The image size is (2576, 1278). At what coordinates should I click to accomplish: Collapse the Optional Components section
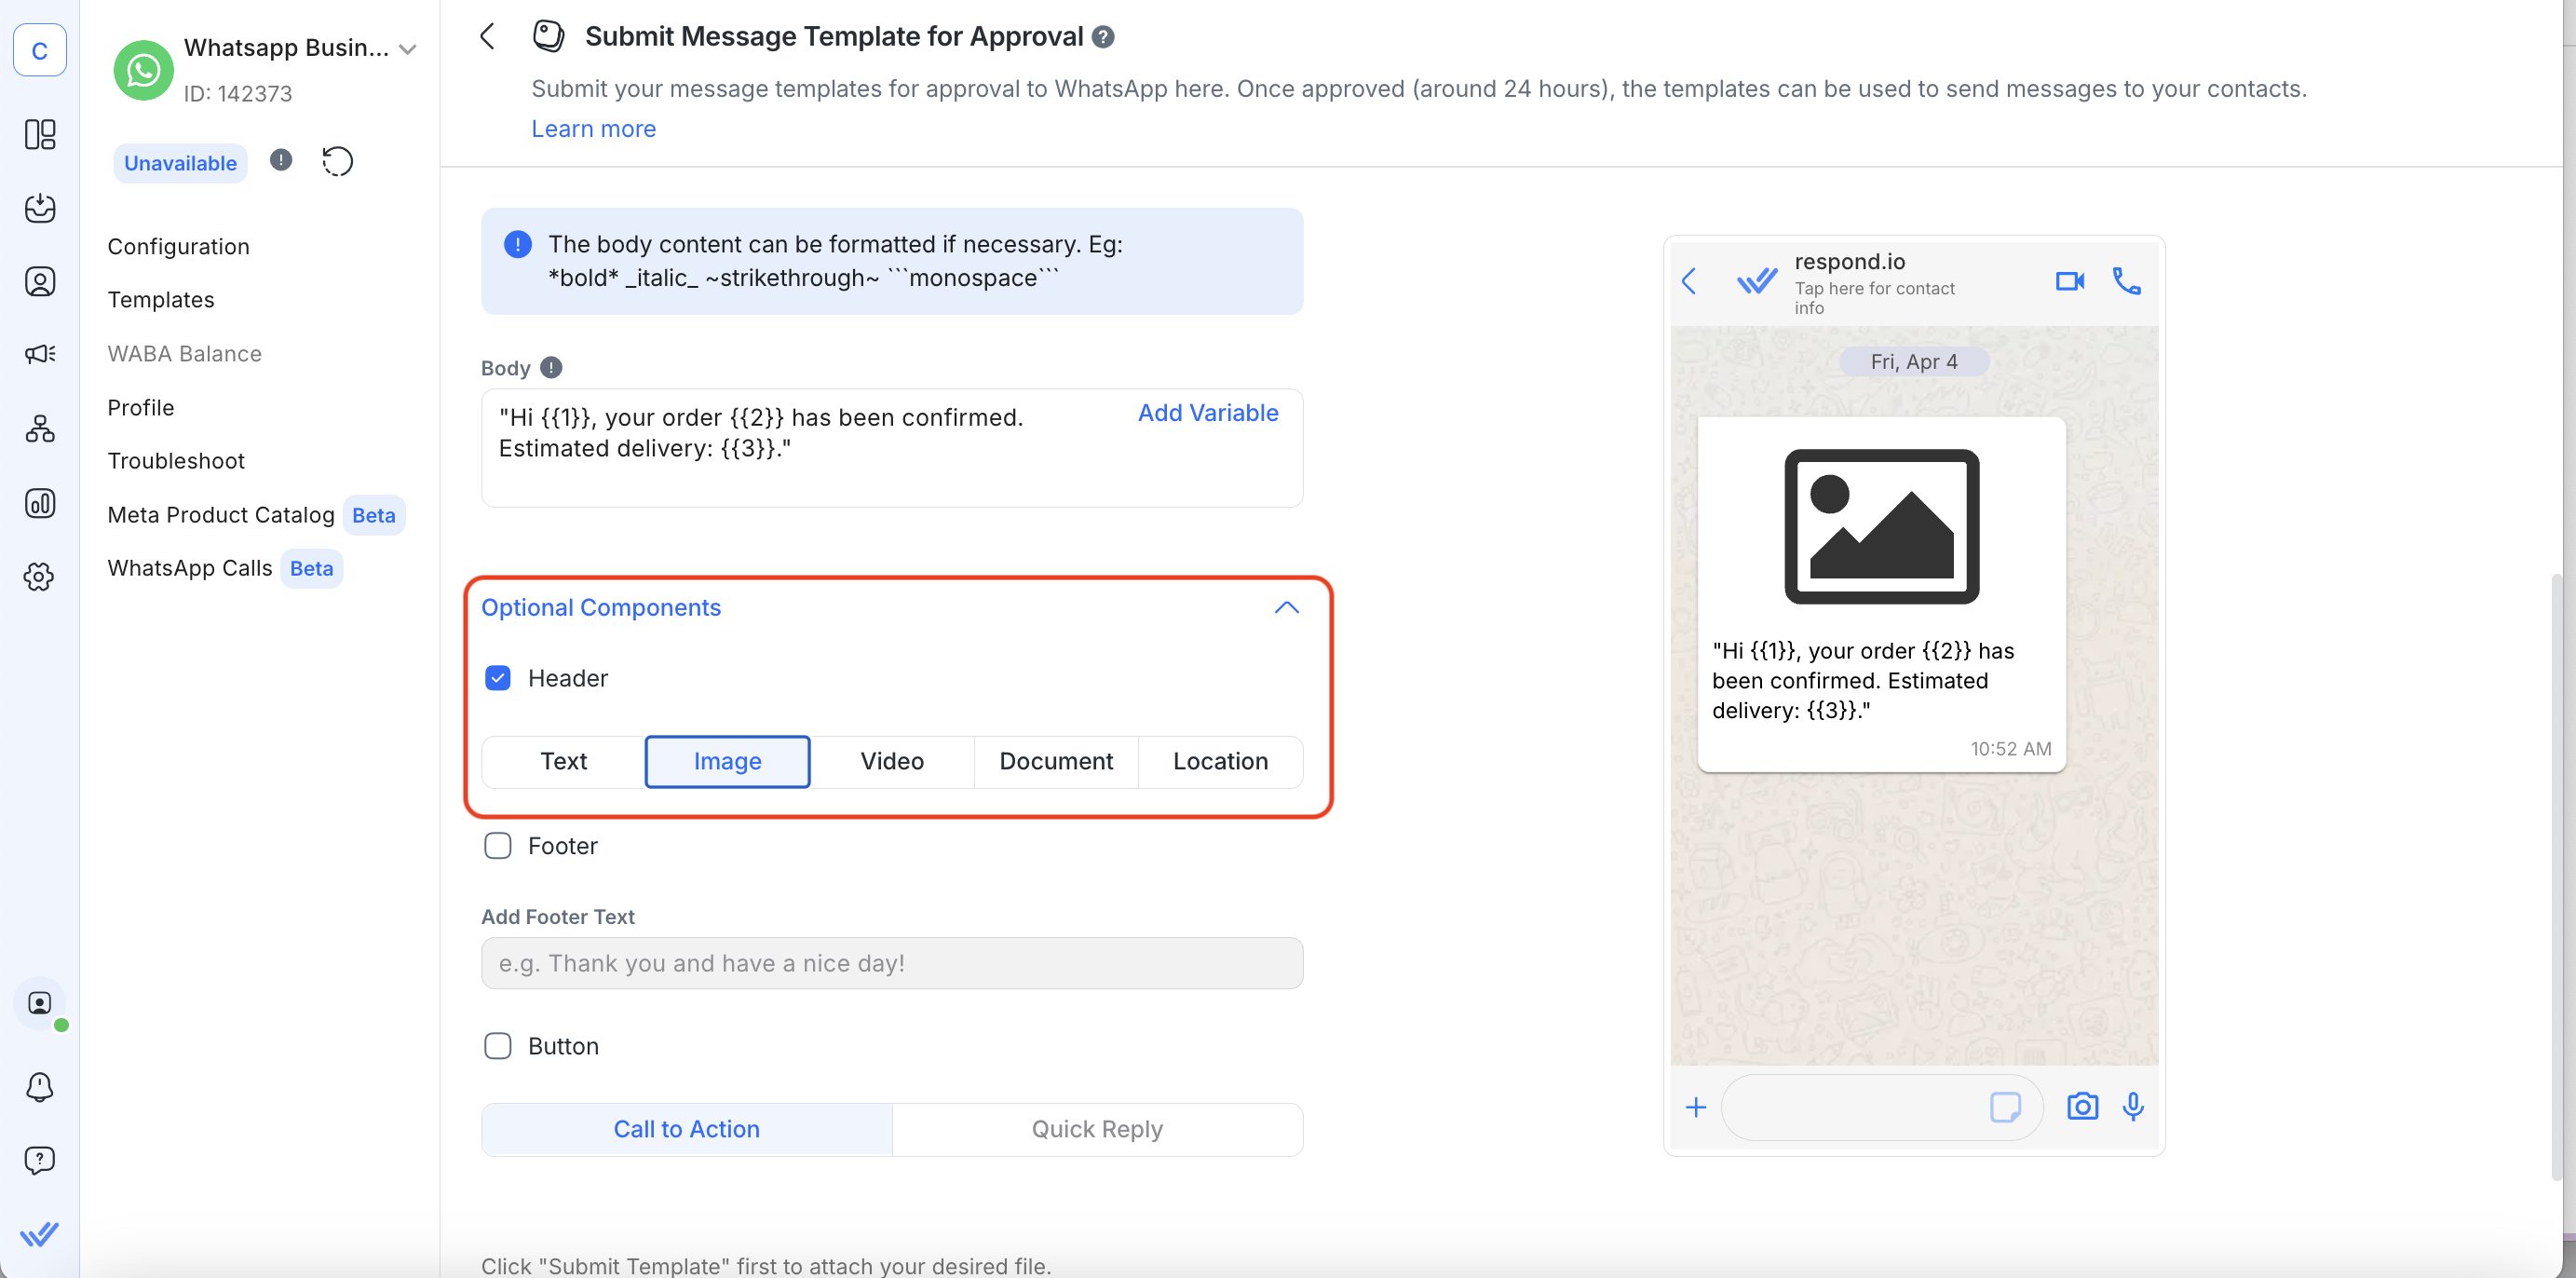(x=1286, y=607)
